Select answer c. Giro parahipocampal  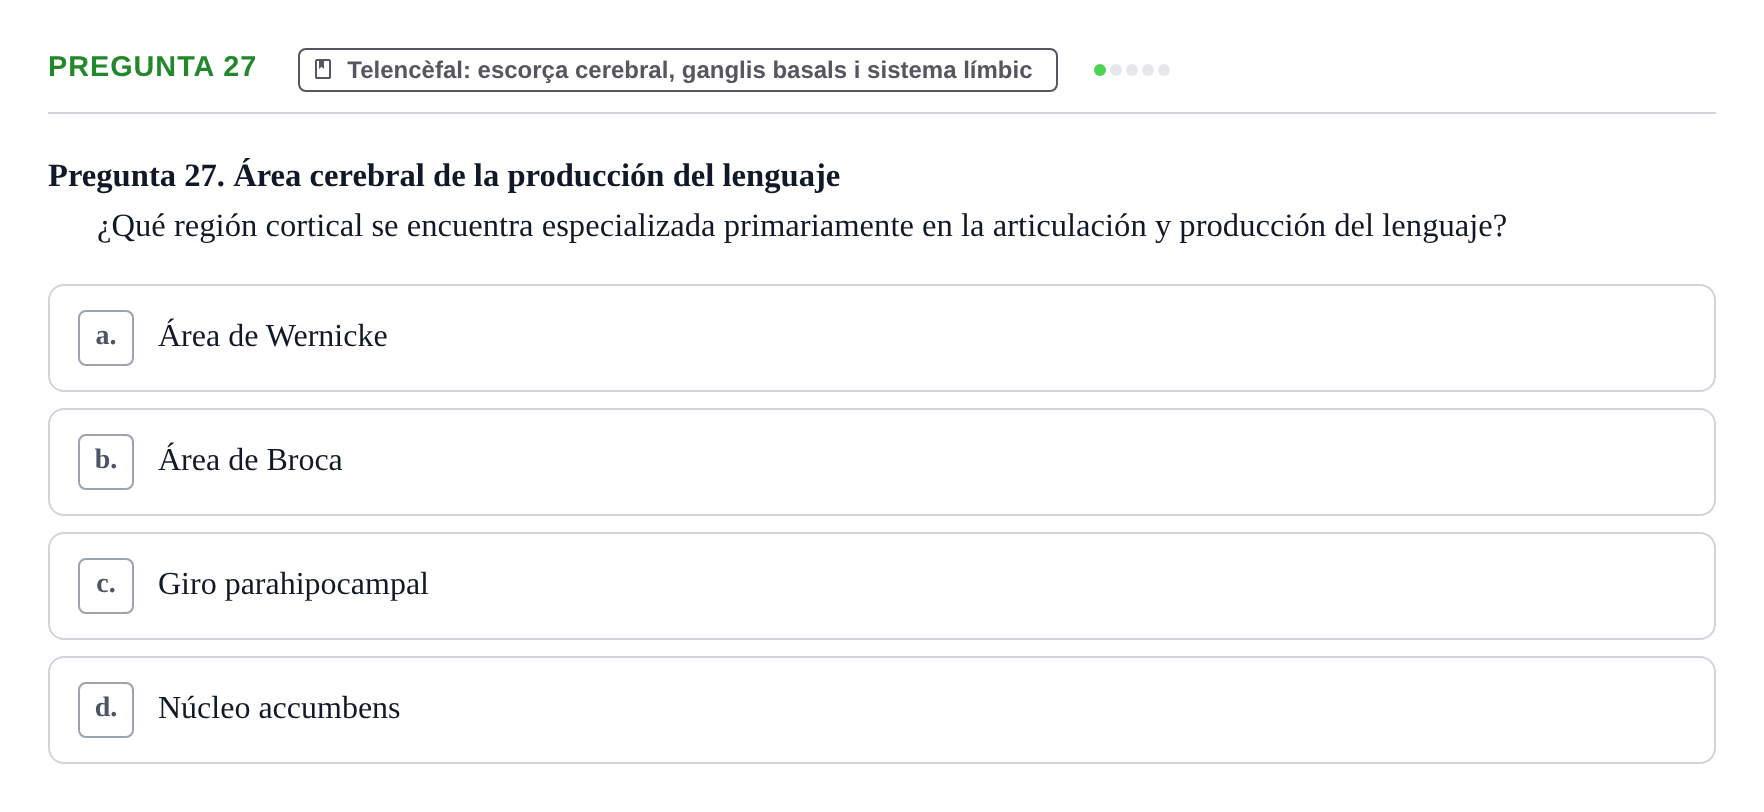click(x=882, y=586)
